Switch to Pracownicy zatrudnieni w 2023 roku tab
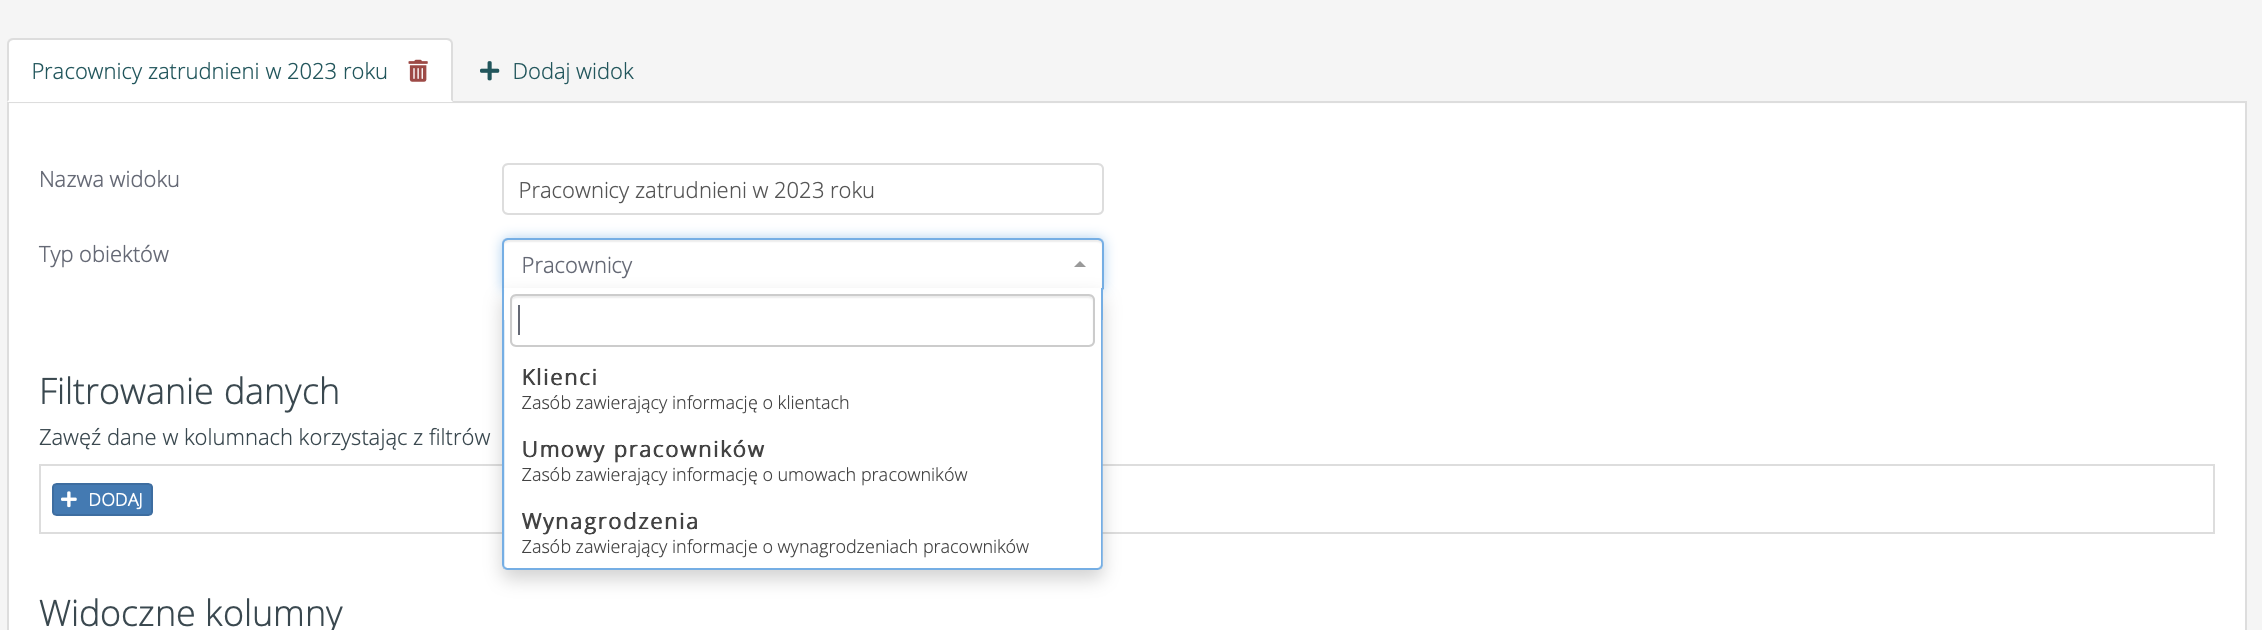2262x630 pixels. [209, 71]
